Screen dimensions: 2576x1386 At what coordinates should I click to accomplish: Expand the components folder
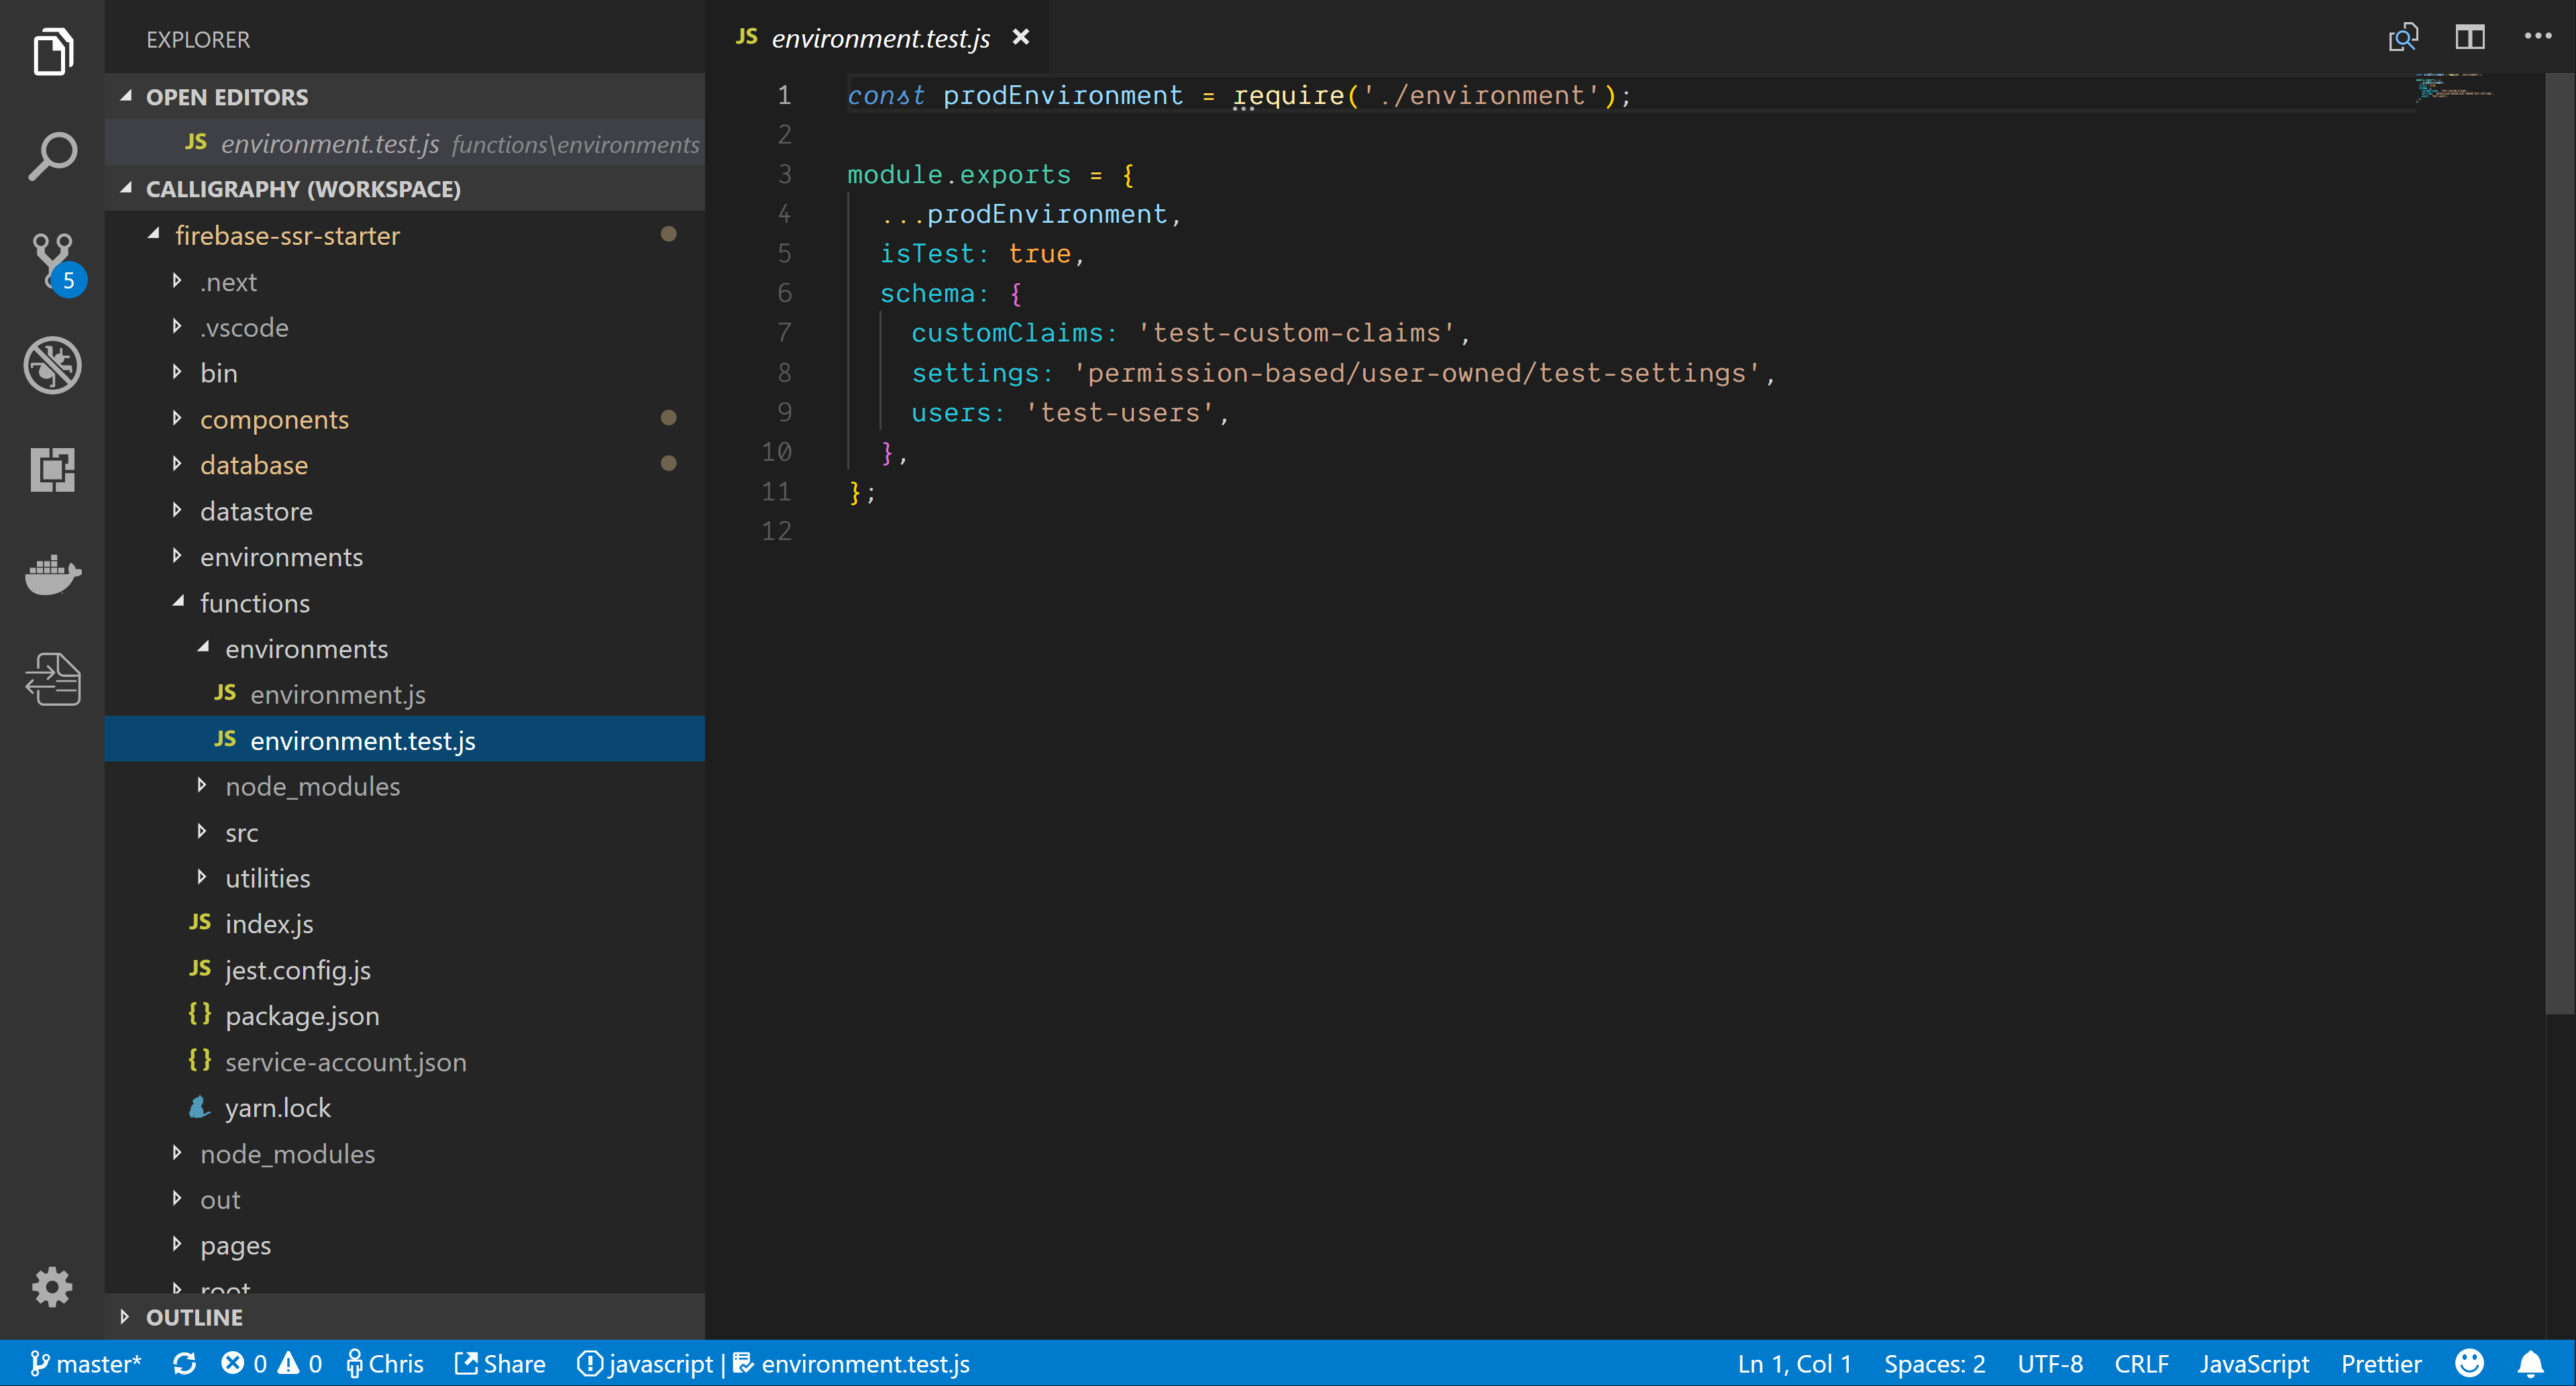click(404, 419)
